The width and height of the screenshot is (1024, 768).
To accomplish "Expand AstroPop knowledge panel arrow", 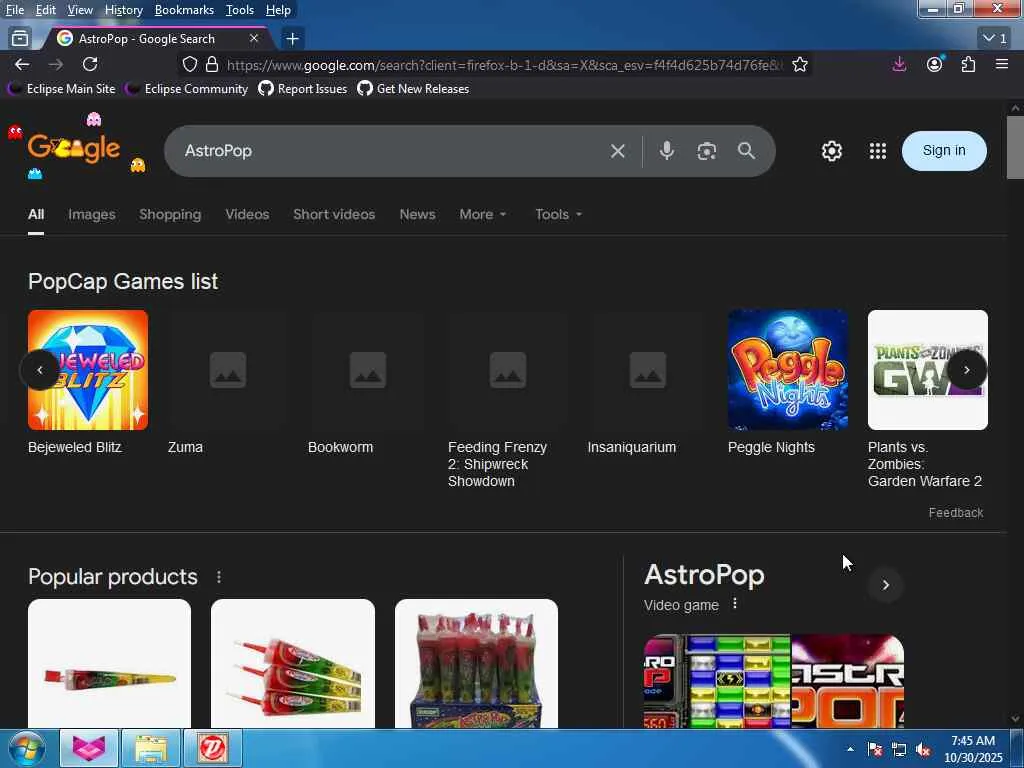I will pos(886,584).
